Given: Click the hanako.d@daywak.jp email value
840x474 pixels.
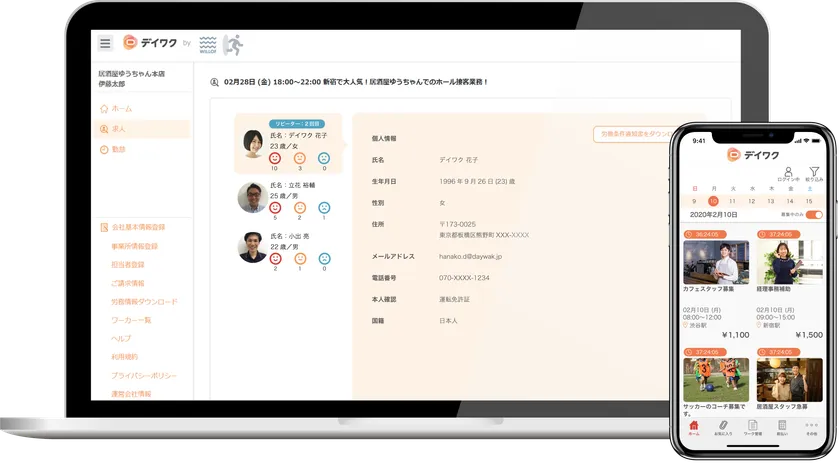Looking at the screenshot, I should 470,257.
